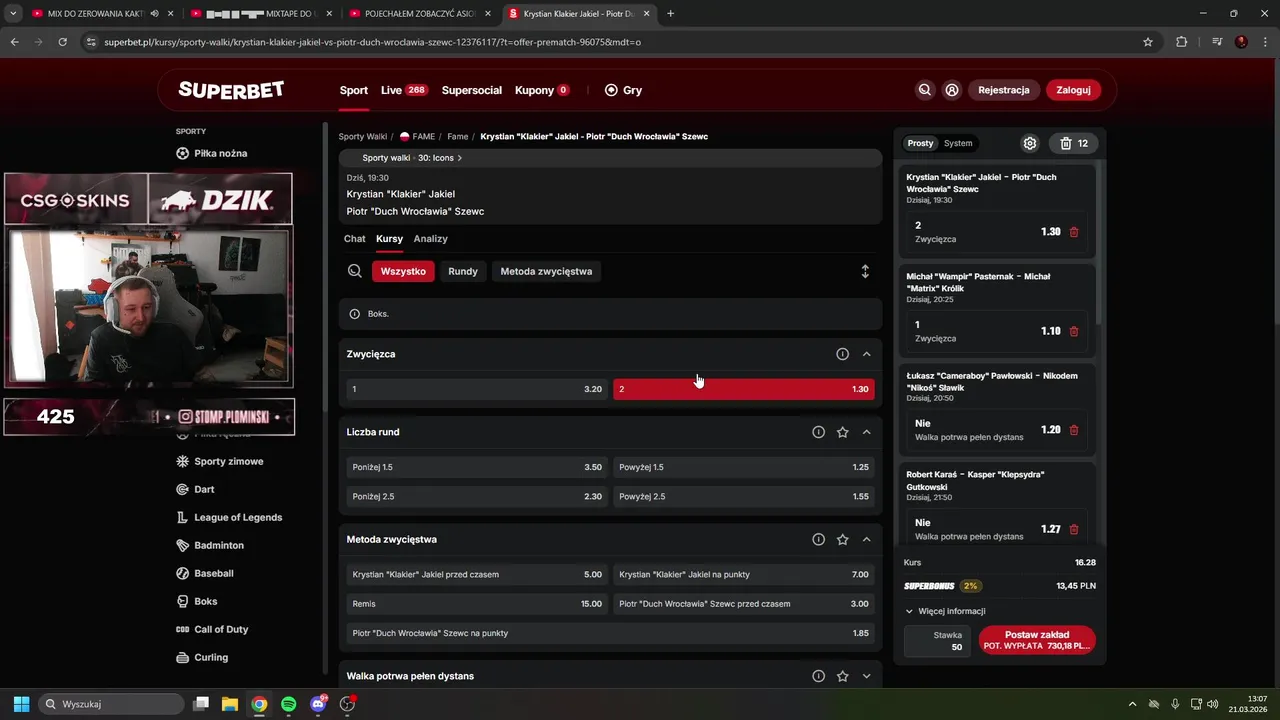The height and width of the screenshot is (720, 1280).
Task: Delete the Karaś – Gutkowski bet
Action: pos(1074,529)
